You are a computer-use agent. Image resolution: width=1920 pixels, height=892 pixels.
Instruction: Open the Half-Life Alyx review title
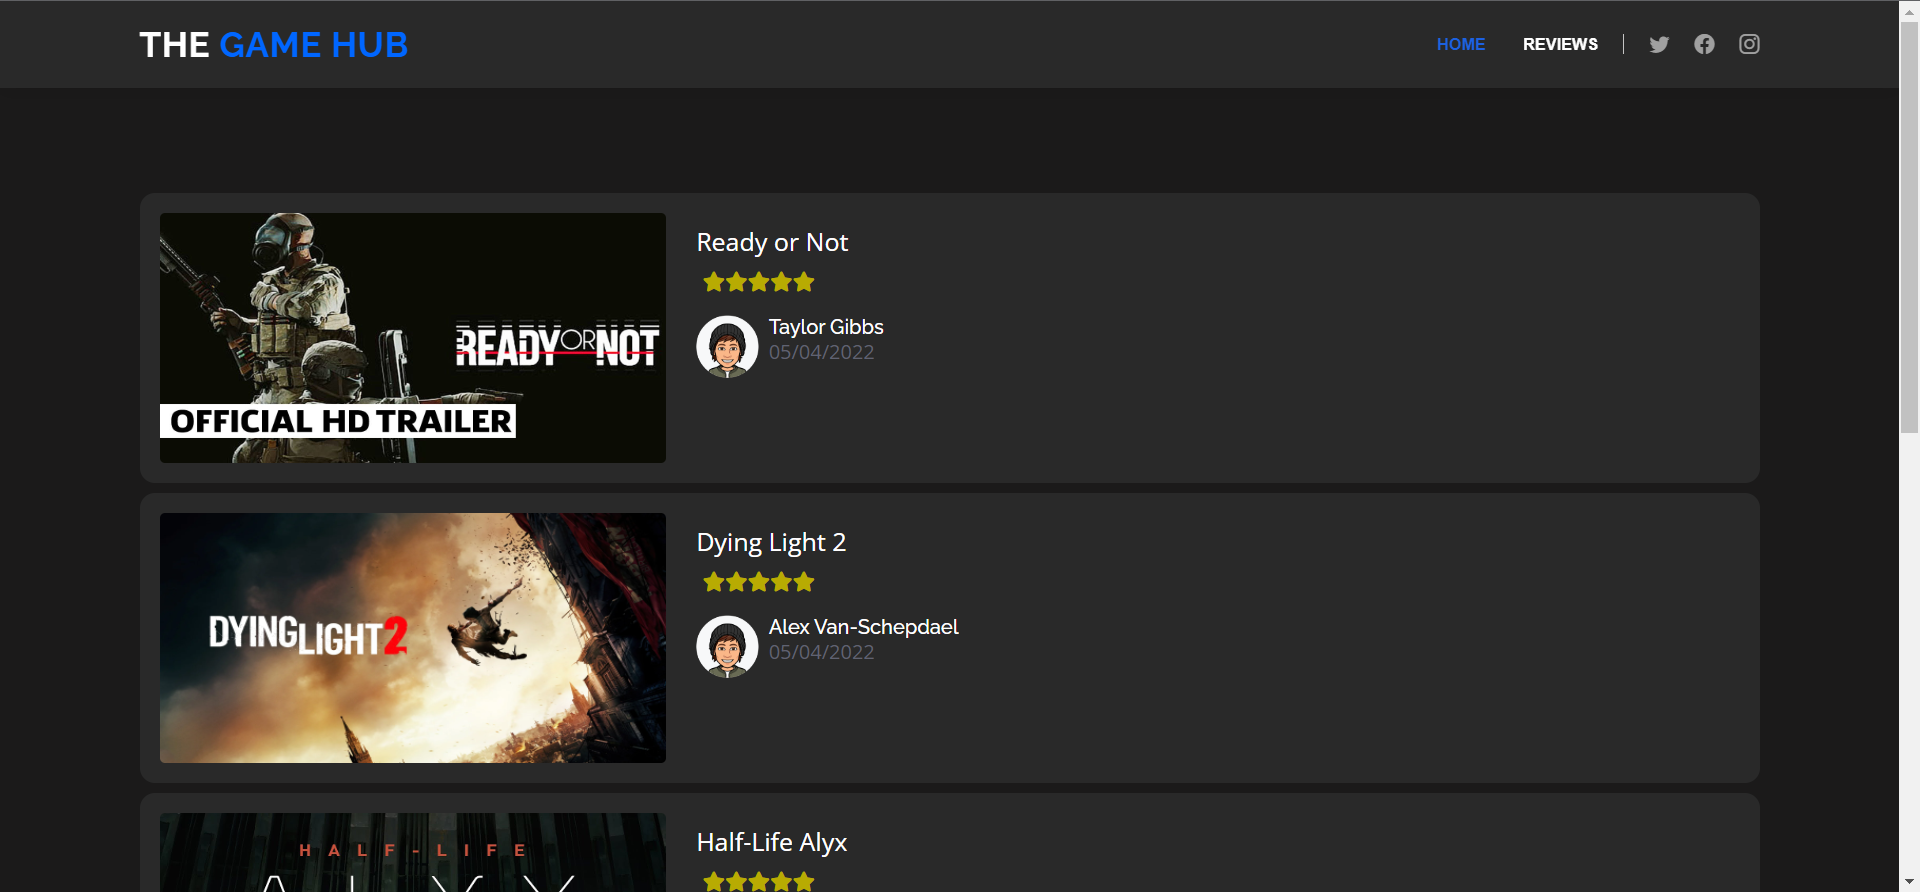pos(771,843)
